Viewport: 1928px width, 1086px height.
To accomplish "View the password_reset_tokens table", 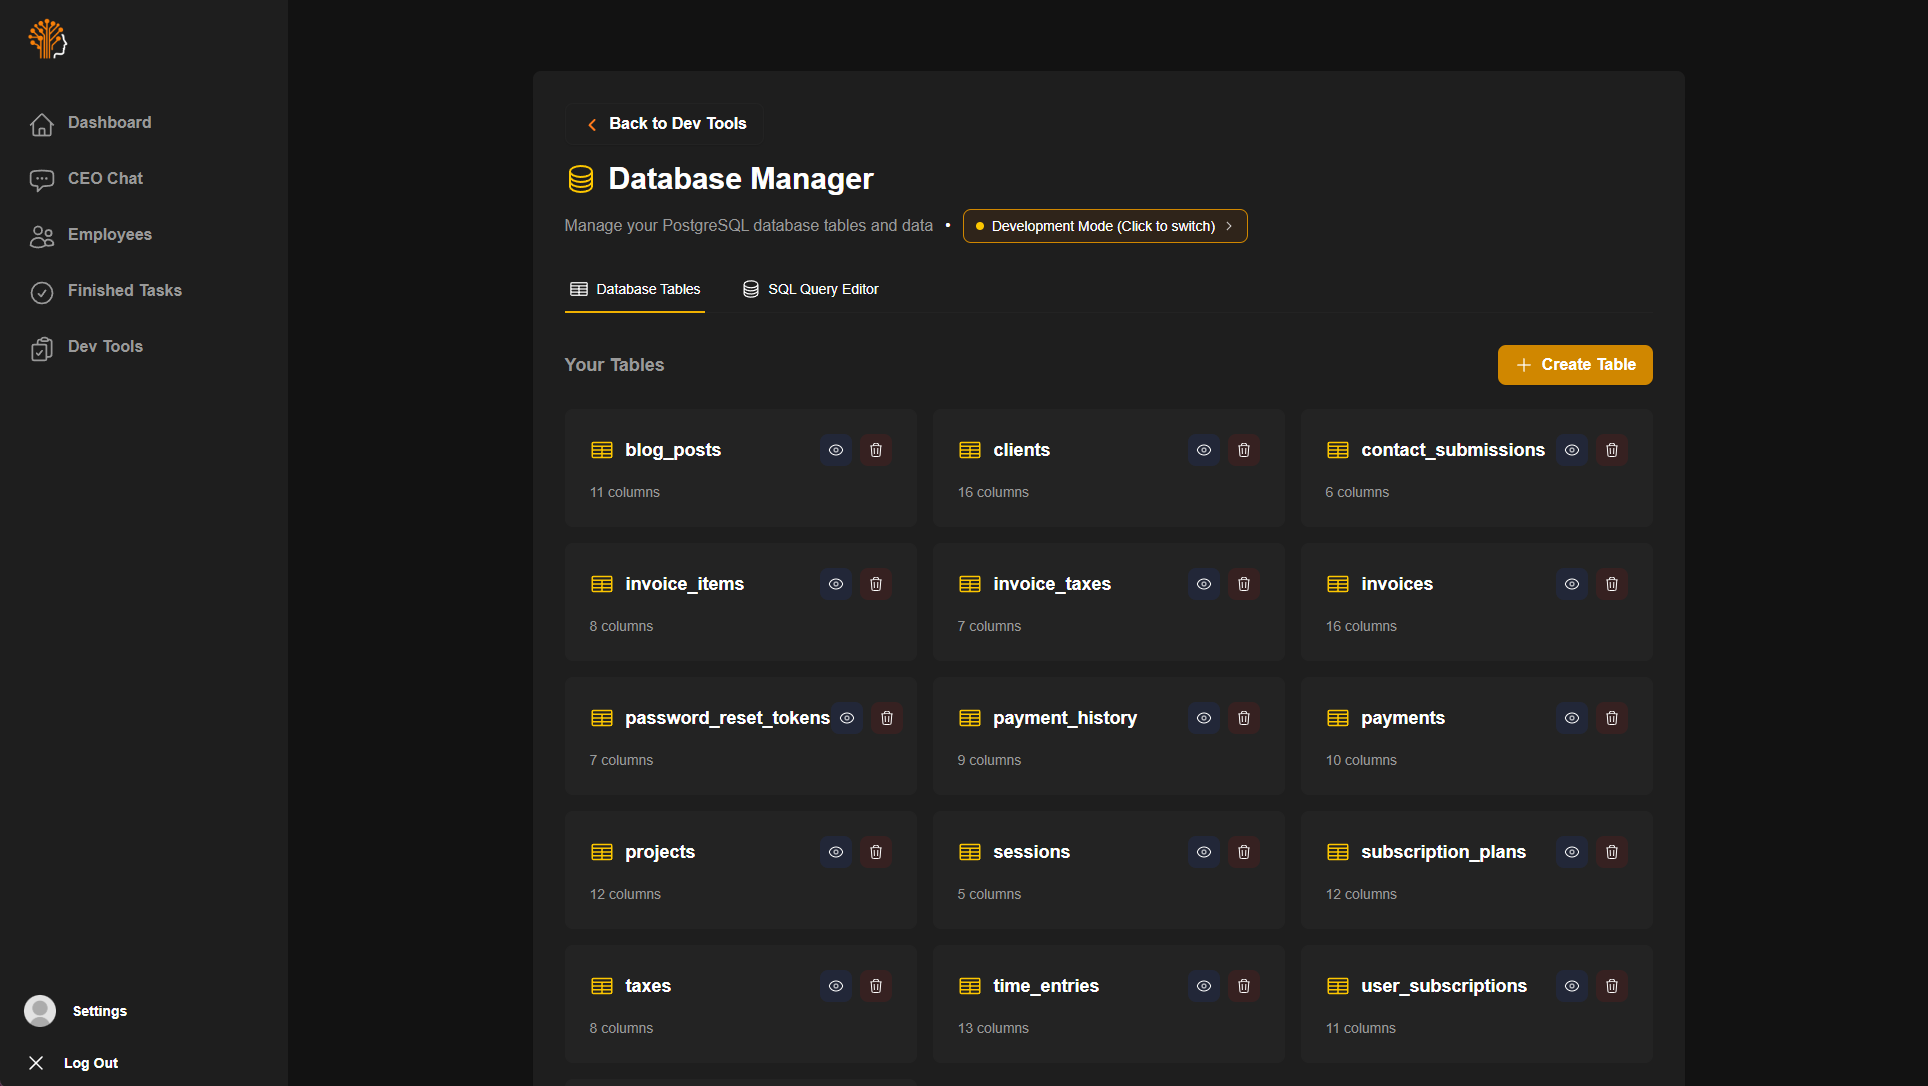I will tap(847, 718).
